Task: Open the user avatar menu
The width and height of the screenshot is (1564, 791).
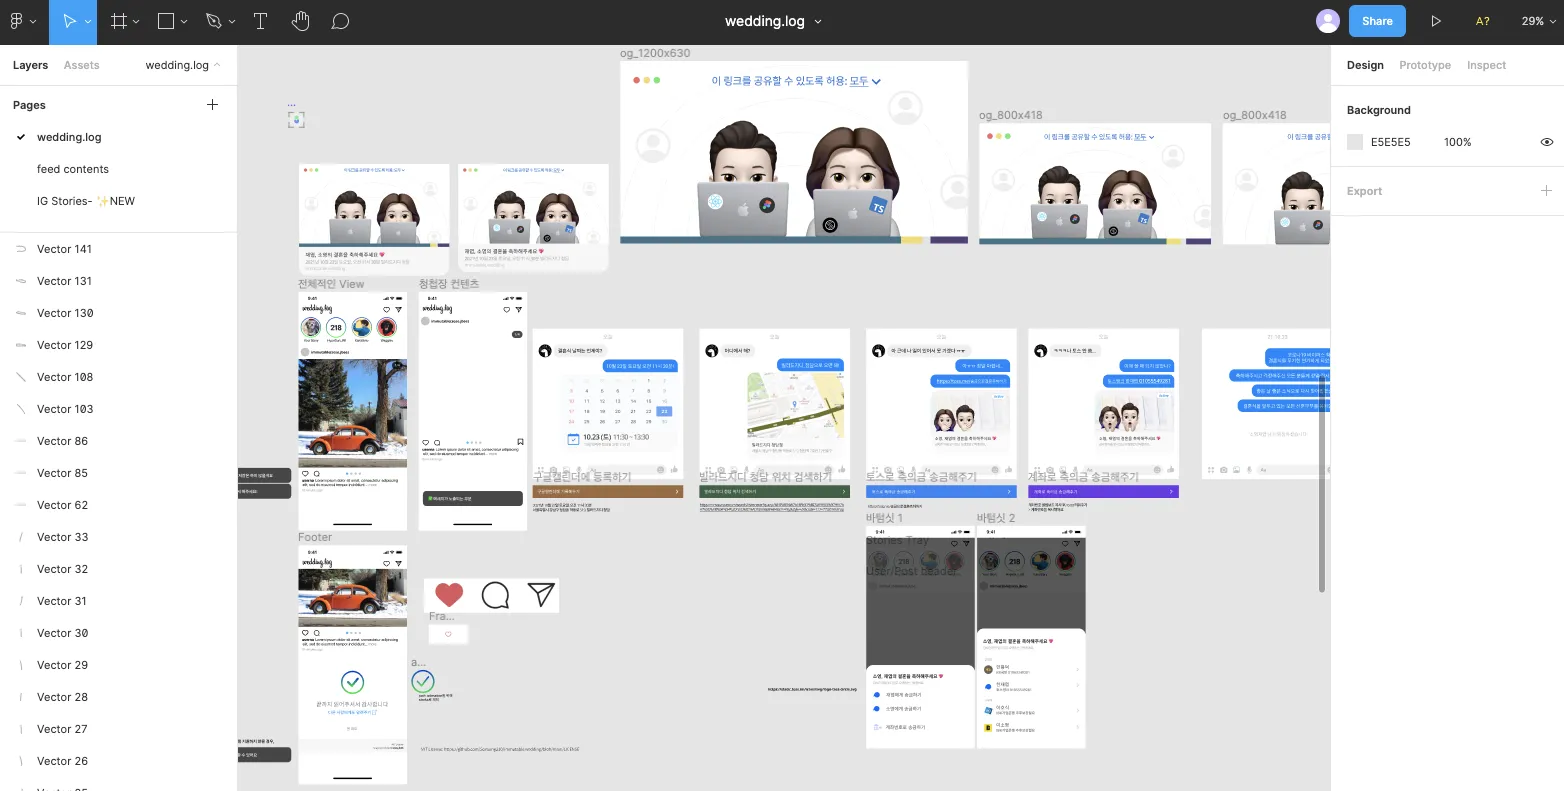Action: [1328, 21]
